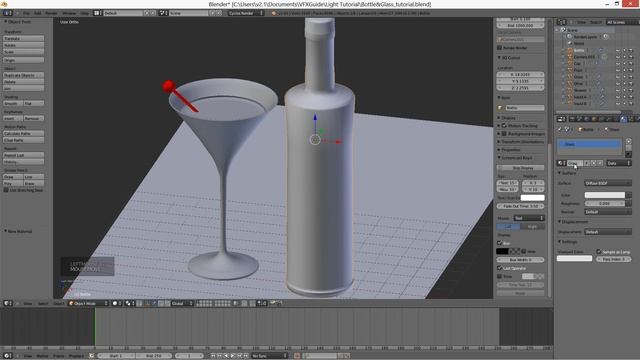
Task: Open the Surface Diffuse BSDF dropdown
Action: tap(608, 183)
